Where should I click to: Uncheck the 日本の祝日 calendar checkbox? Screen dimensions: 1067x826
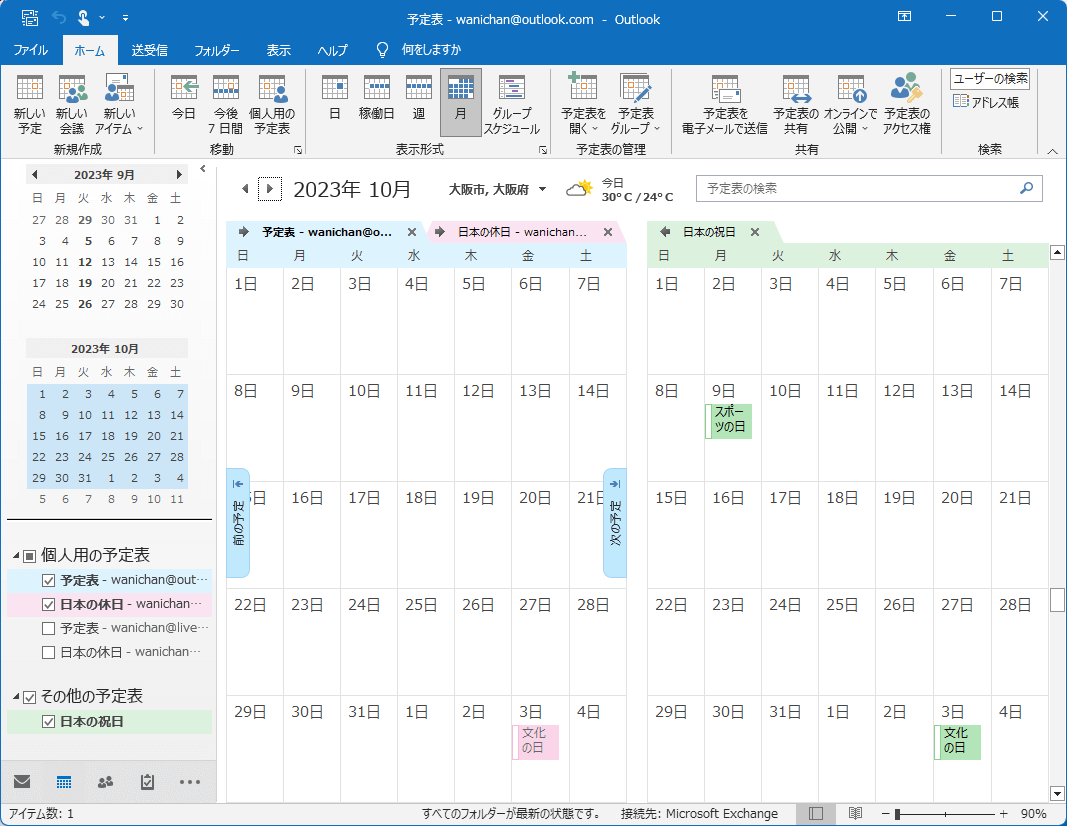[x=48, y=722]
